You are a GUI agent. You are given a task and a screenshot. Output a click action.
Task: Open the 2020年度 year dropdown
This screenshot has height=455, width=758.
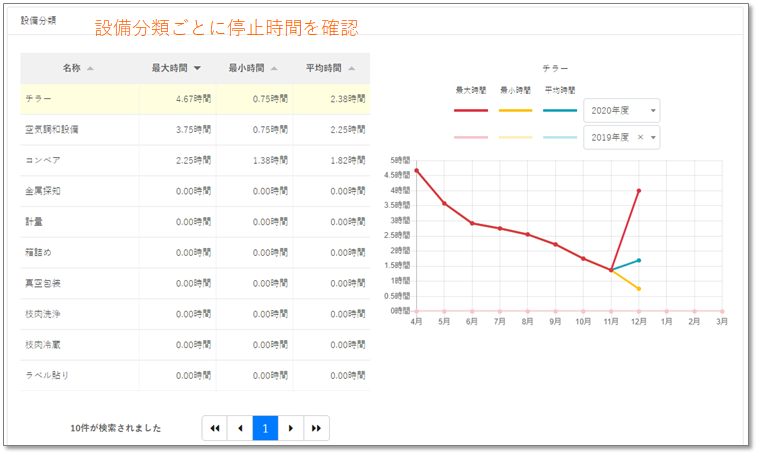pyautogui.click(x=621, y=110)
